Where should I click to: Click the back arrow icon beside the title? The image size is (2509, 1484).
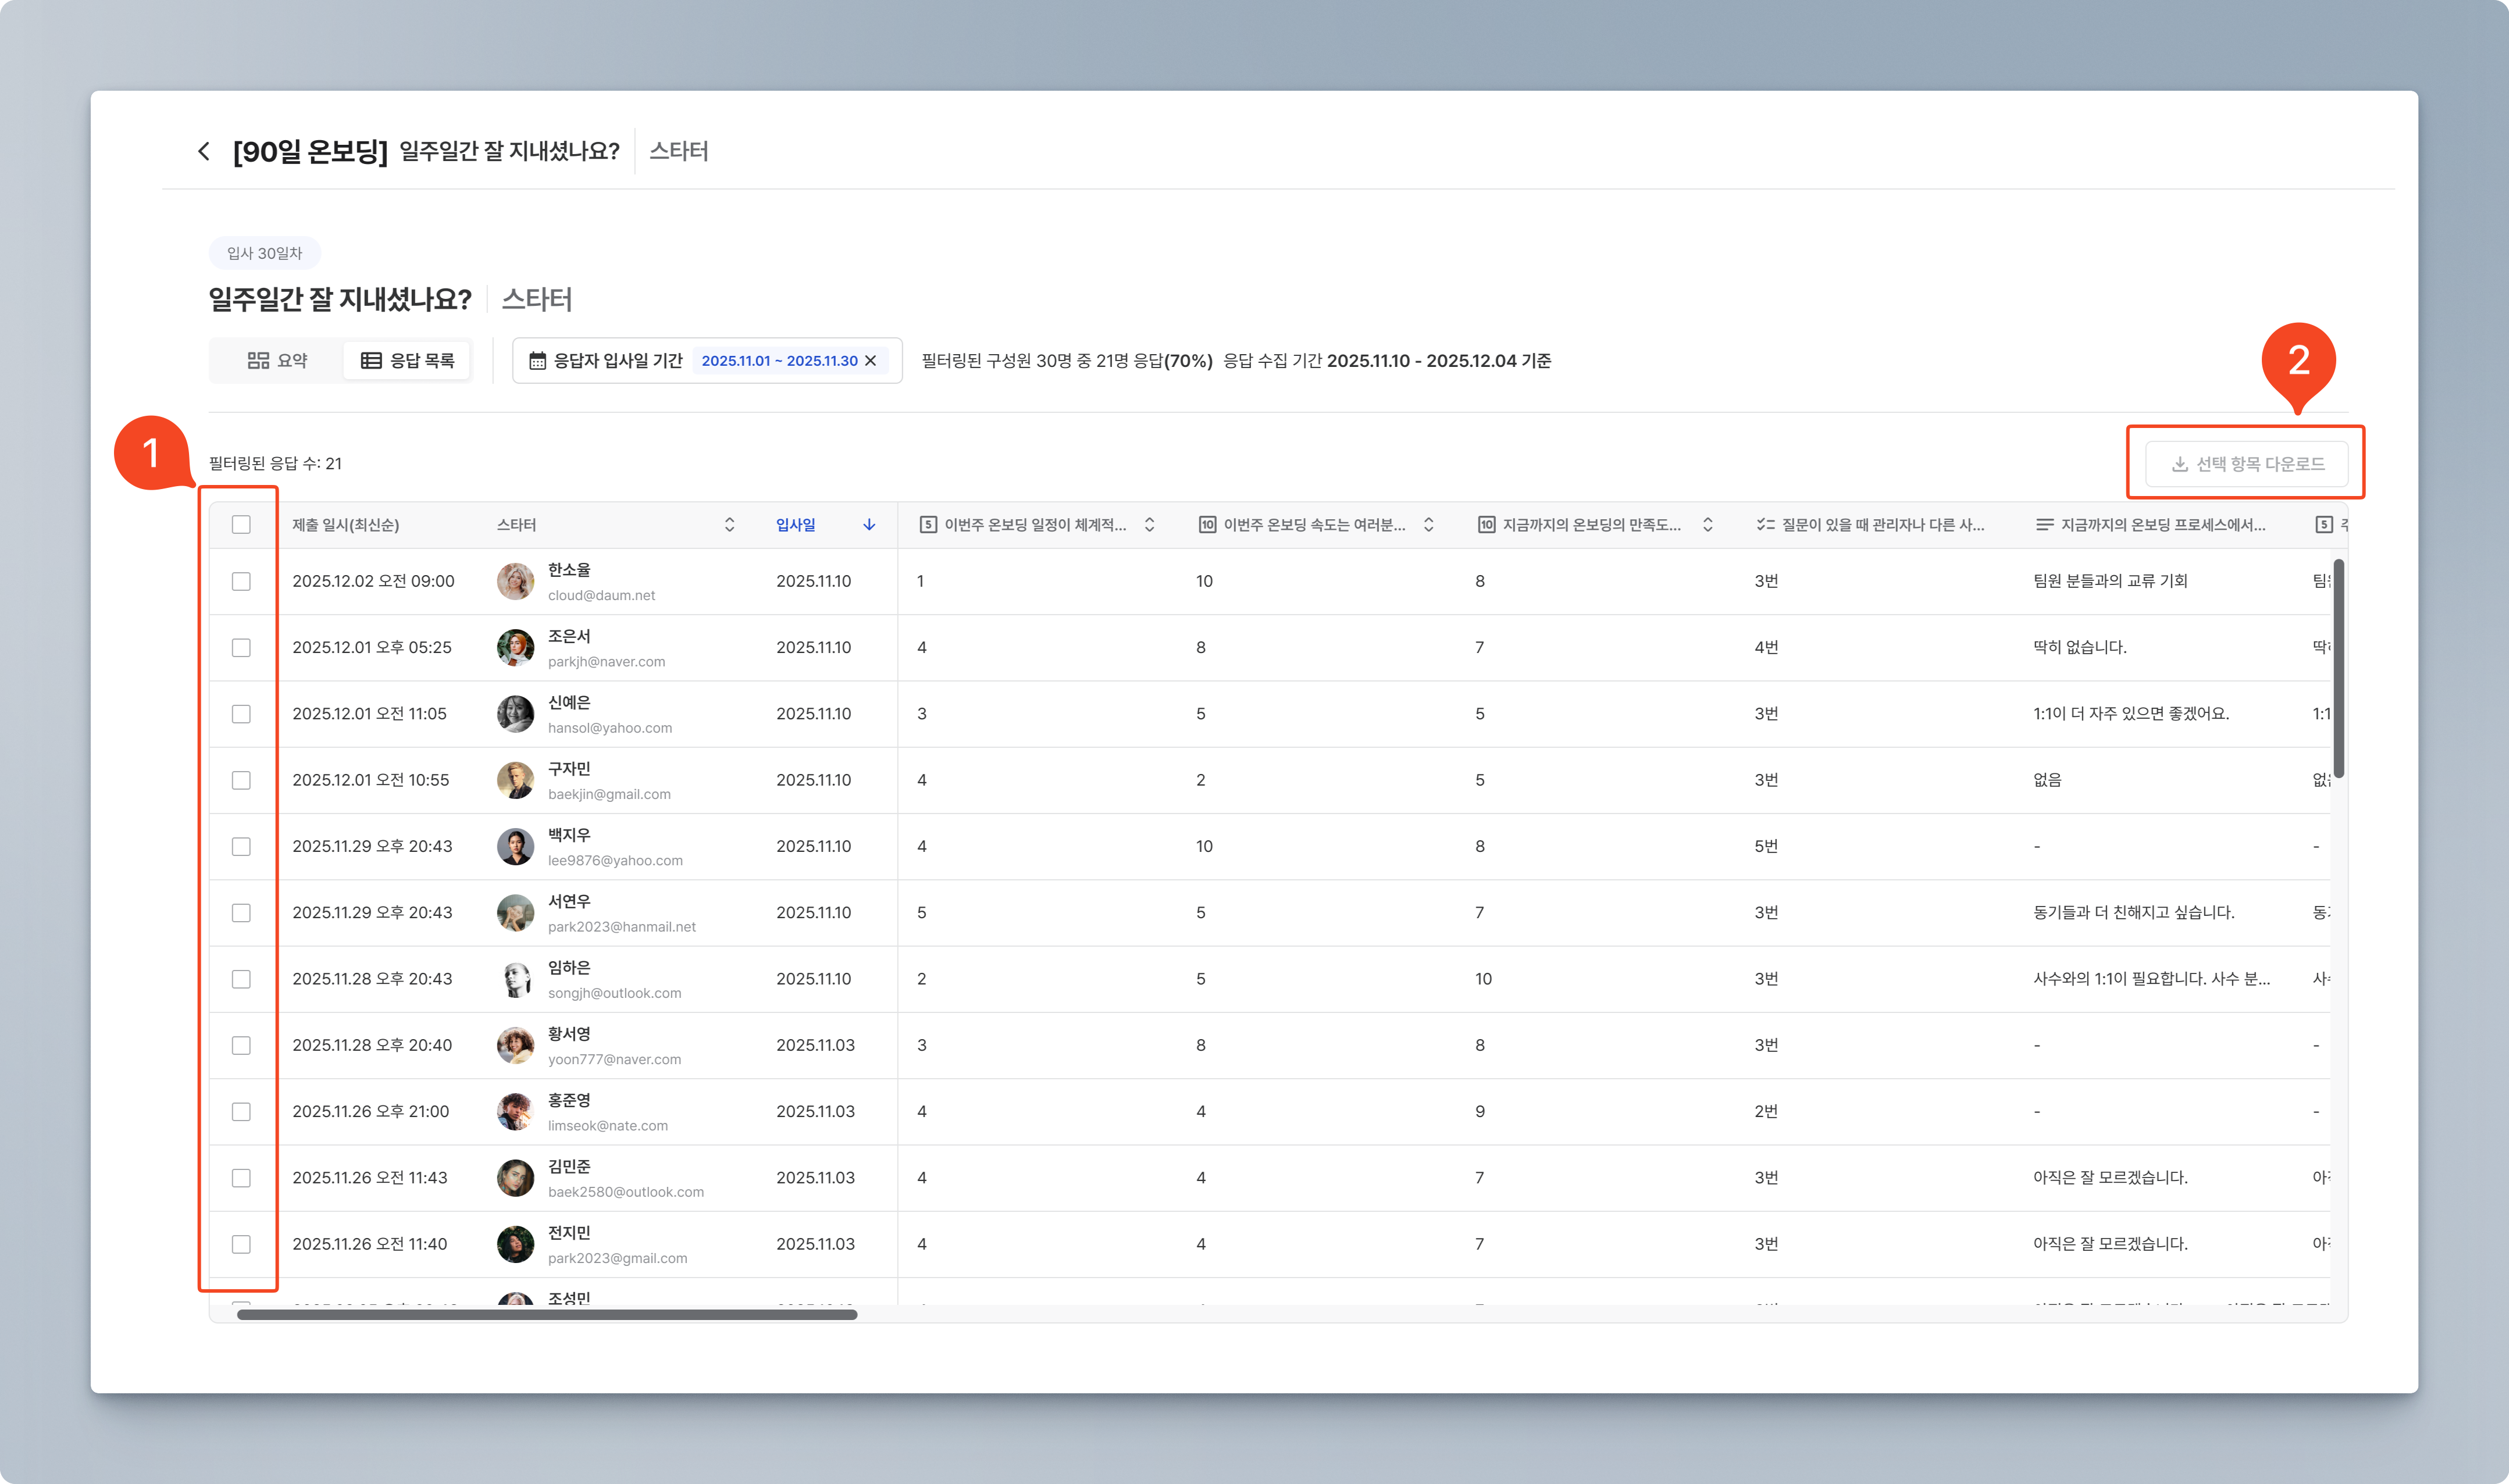pyautogui.click(x=204, y=151)
